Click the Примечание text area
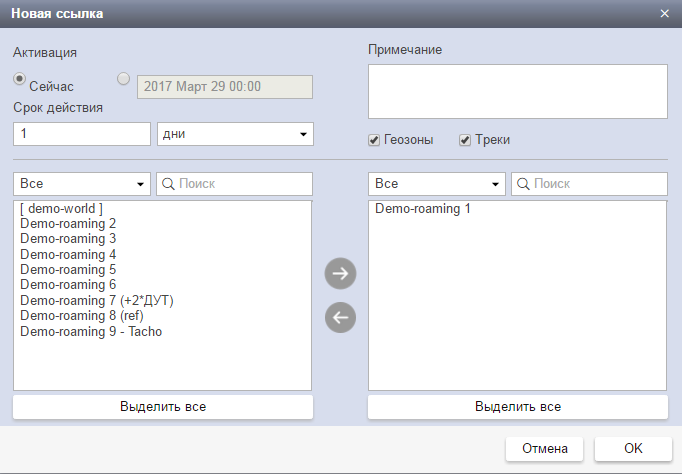 click(517, 92)
